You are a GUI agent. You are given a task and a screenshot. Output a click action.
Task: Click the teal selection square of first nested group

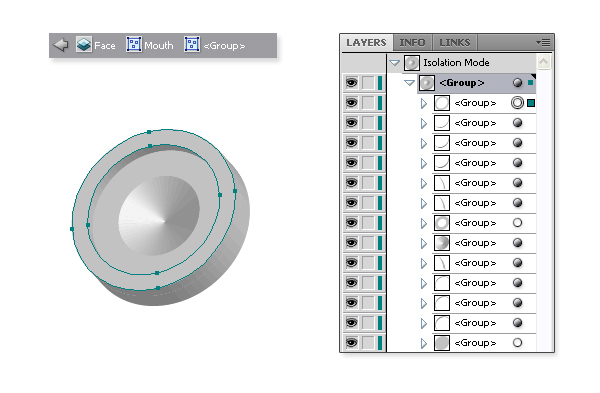531,103
